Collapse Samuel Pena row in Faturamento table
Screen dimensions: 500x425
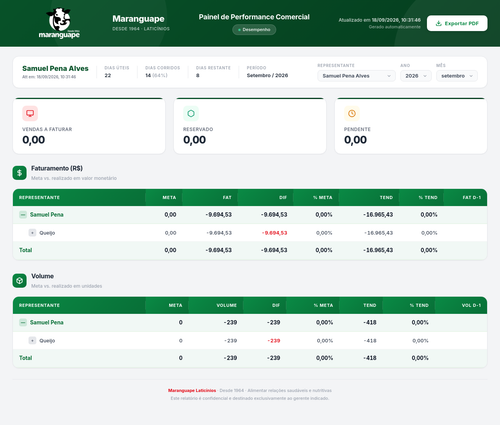pos(23,215)
